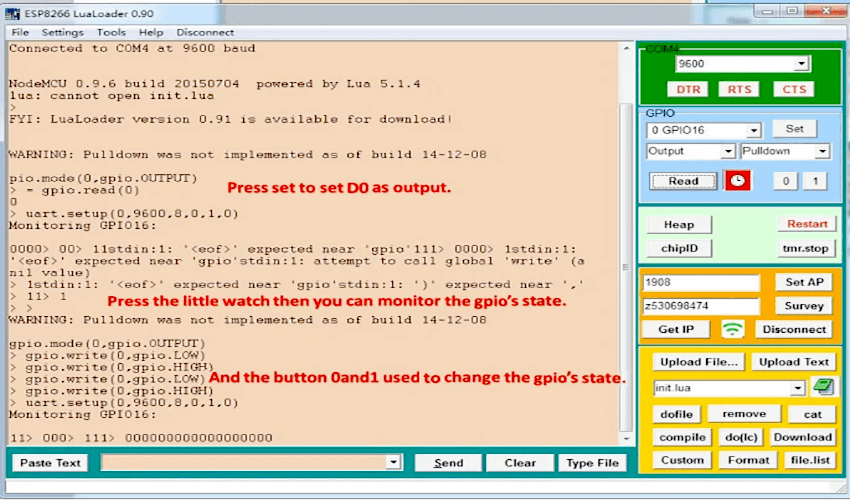
Task: Set GPIO high with the 1 button
Action: tap(815, 181)
